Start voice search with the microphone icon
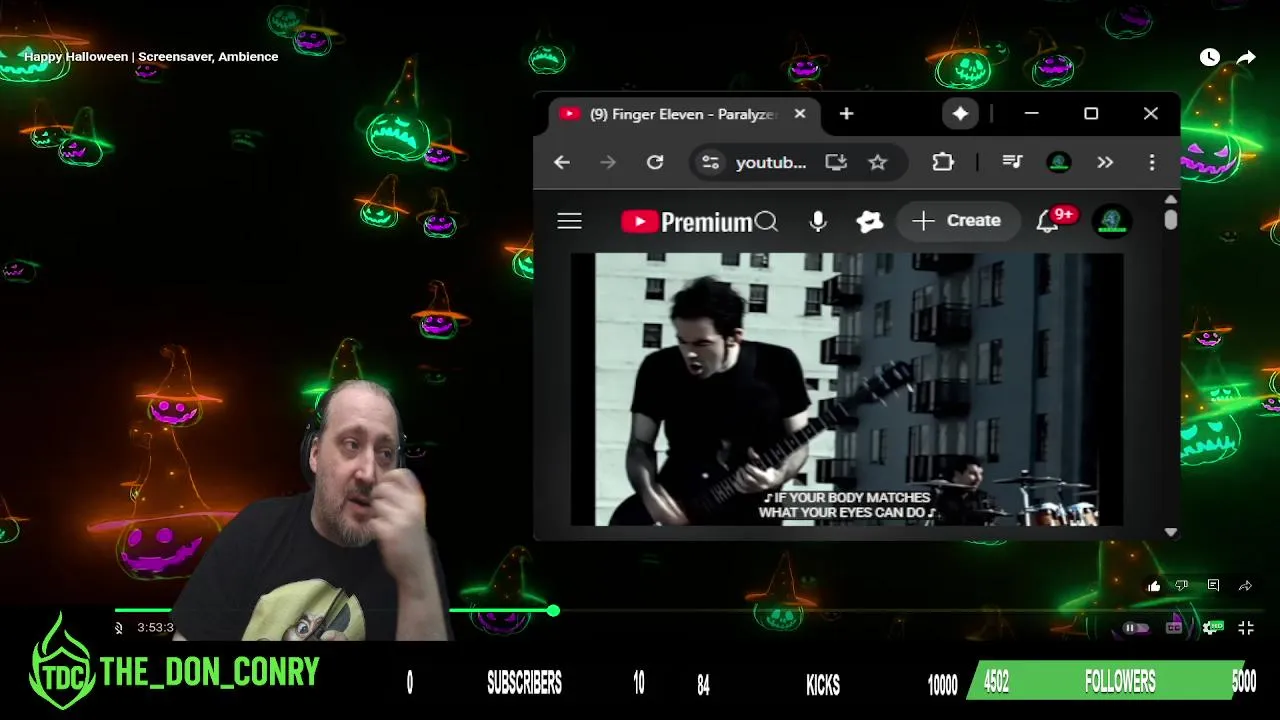Viewport: 1280px width, 720px height. pos(818,221)
